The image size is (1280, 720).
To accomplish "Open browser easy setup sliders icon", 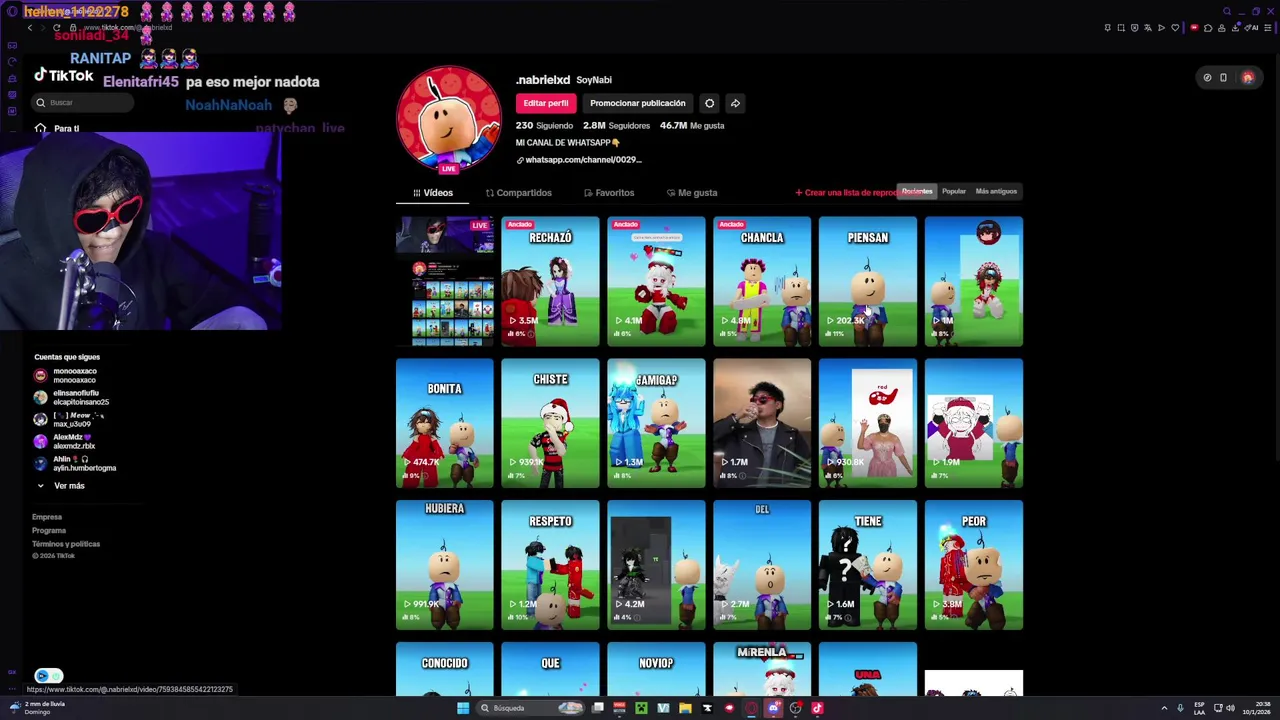I will [x=1267, y=28].
